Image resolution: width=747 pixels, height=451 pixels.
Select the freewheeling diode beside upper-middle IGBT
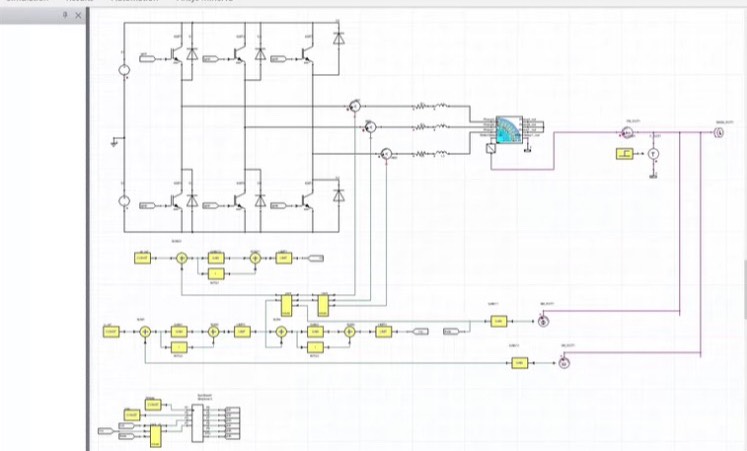[260, 54]
